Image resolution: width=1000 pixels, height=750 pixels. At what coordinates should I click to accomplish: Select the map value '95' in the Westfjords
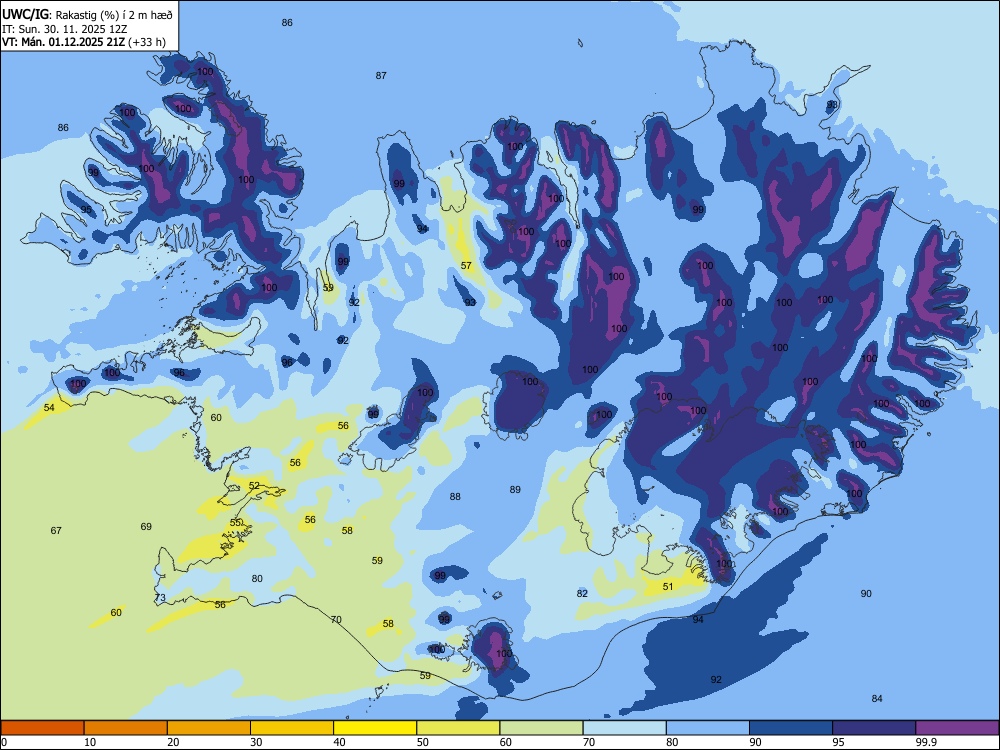pyautogui.click(x=86, y=209)
